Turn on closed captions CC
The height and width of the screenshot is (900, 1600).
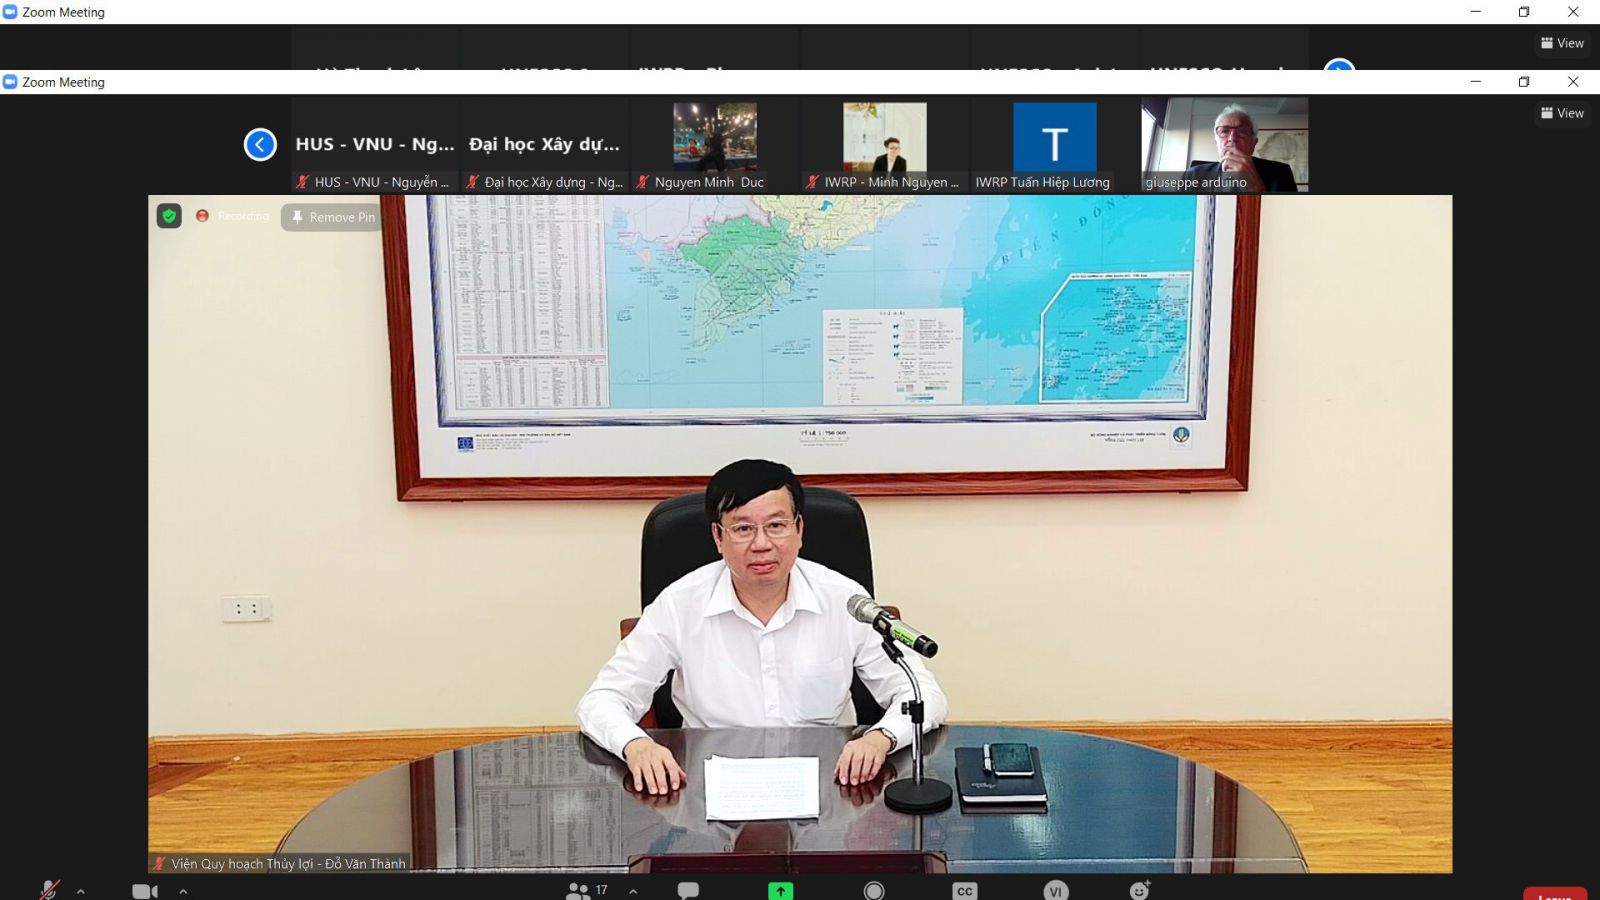tap(964, 890)
